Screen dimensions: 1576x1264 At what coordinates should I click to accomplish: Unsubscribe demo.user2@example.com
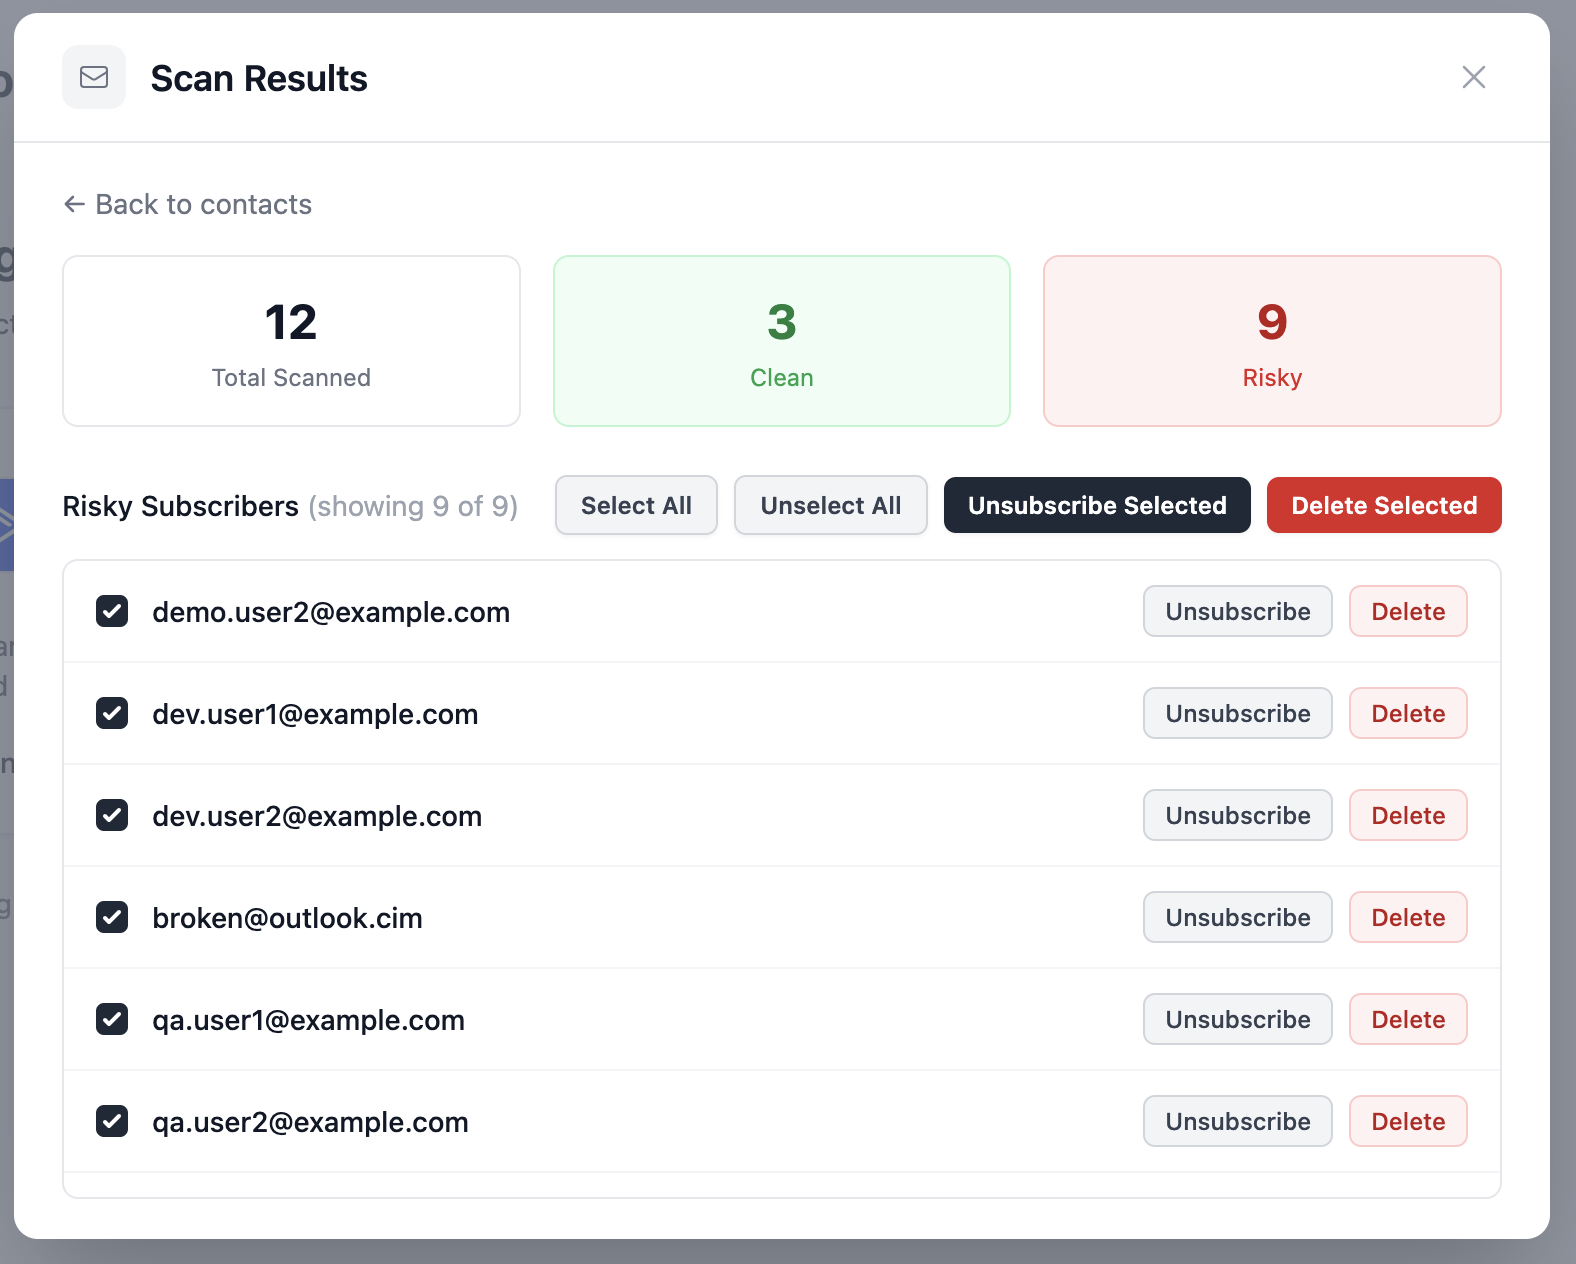1238,611
